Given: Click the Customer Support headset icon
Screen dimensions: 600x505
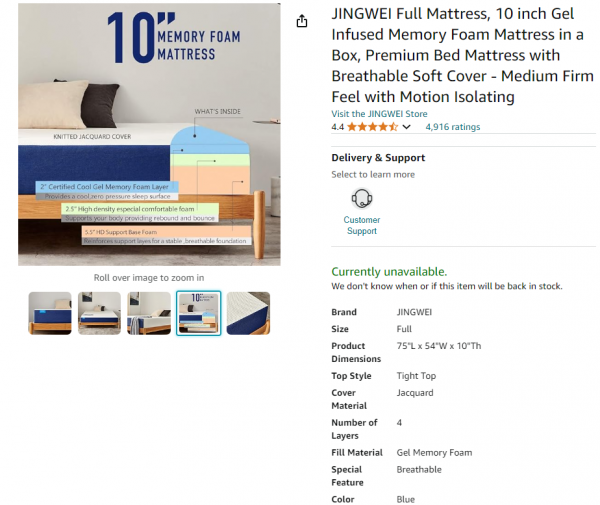Looking at the screenshot, I should (x=361, y=199).
